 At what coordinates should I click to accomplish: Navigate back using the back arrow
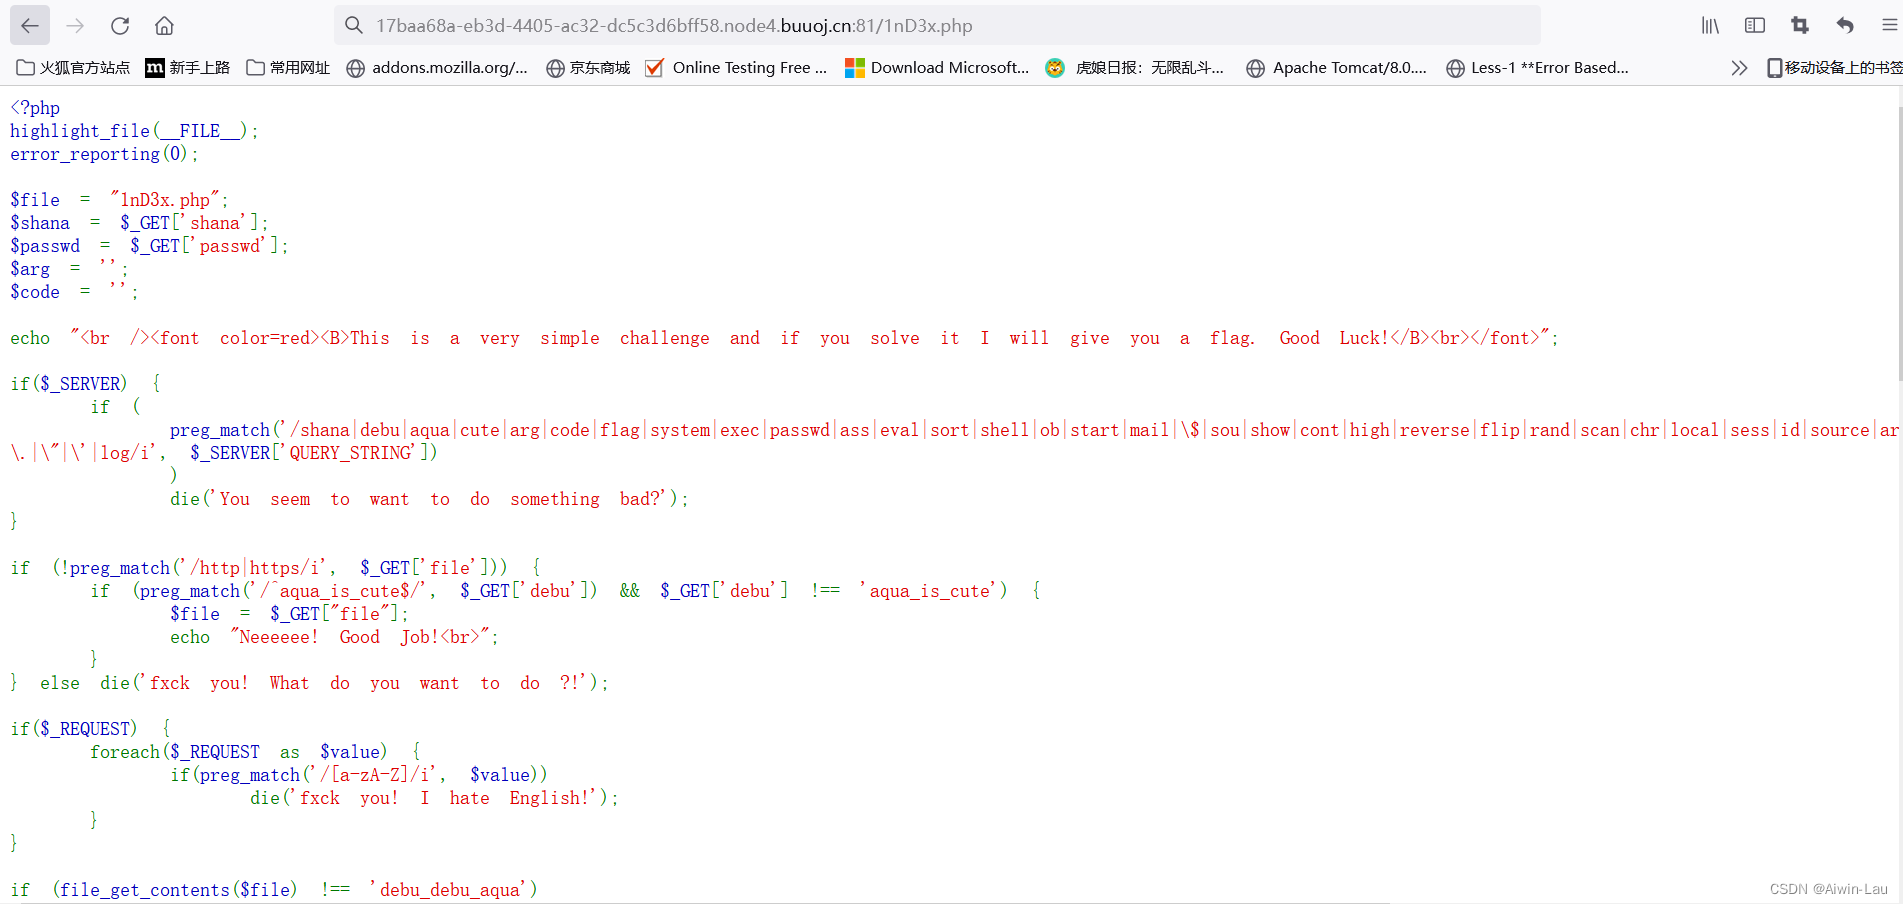(x=29, y=26)
